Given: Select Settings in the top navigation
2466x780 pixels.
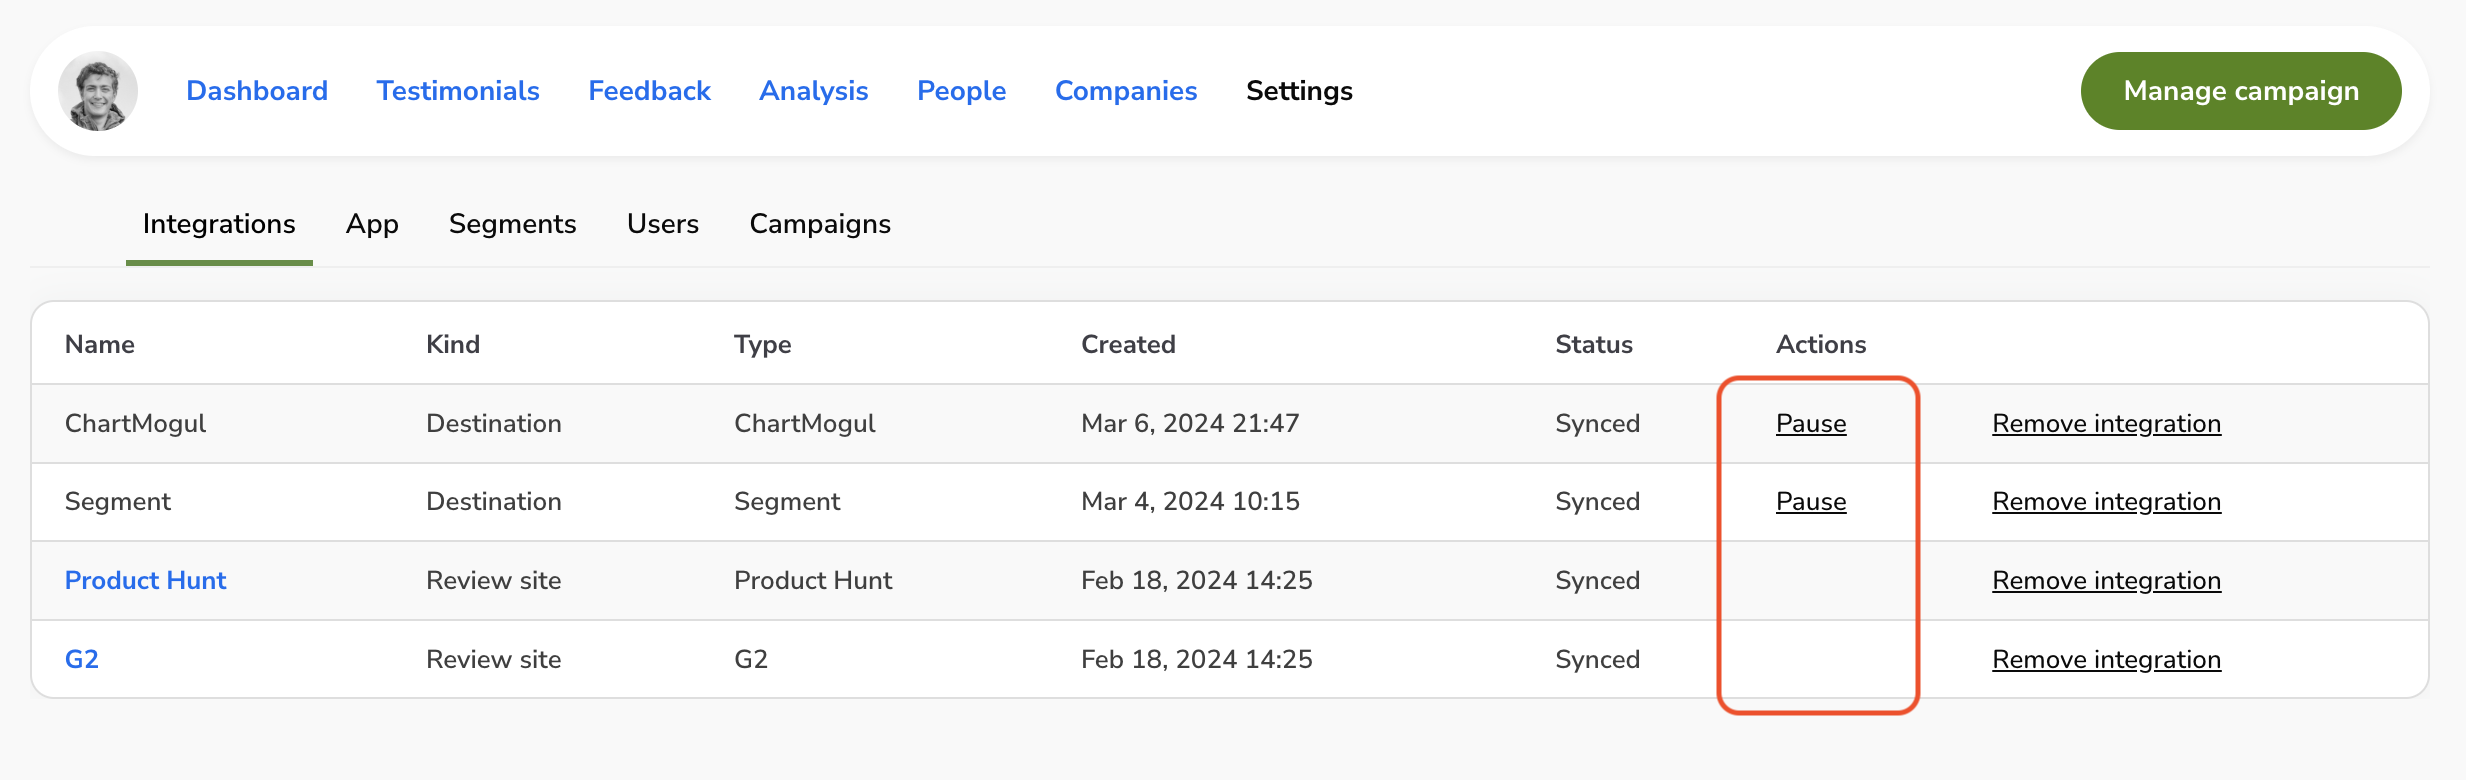Looking at the screenshot, I should point(1299,91).
